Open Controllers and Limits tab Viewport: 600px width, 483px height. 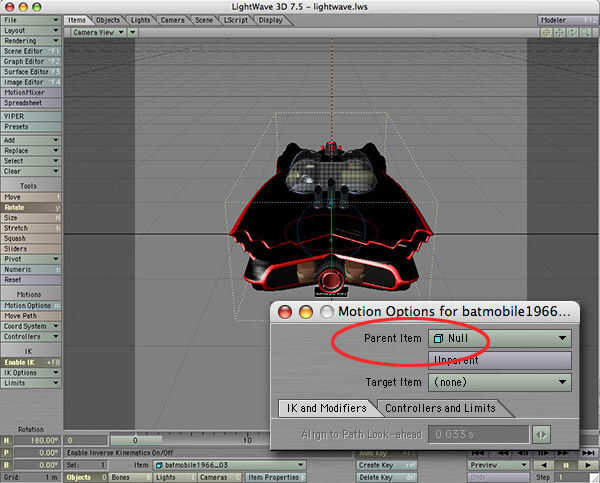(x=440, y=408)
